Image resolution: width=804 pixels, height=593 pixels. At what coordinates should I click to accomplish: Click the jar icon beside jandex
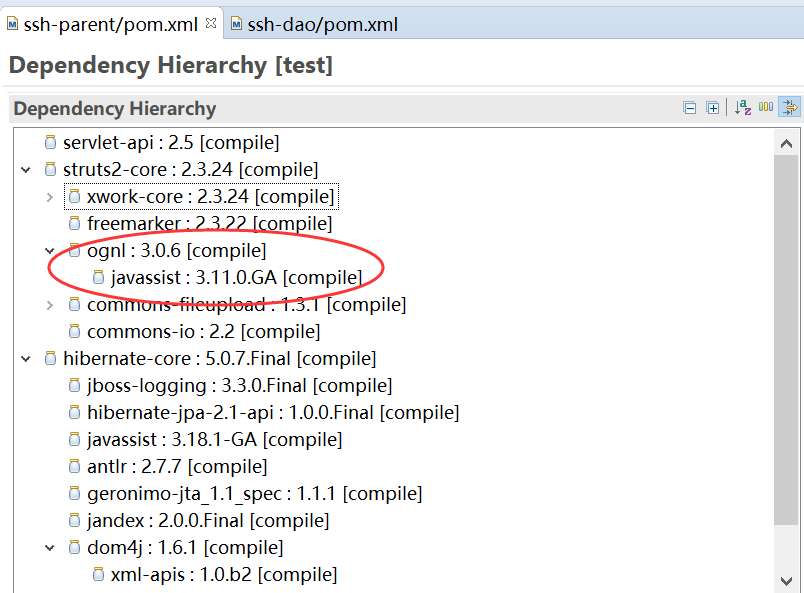[74, 521]
